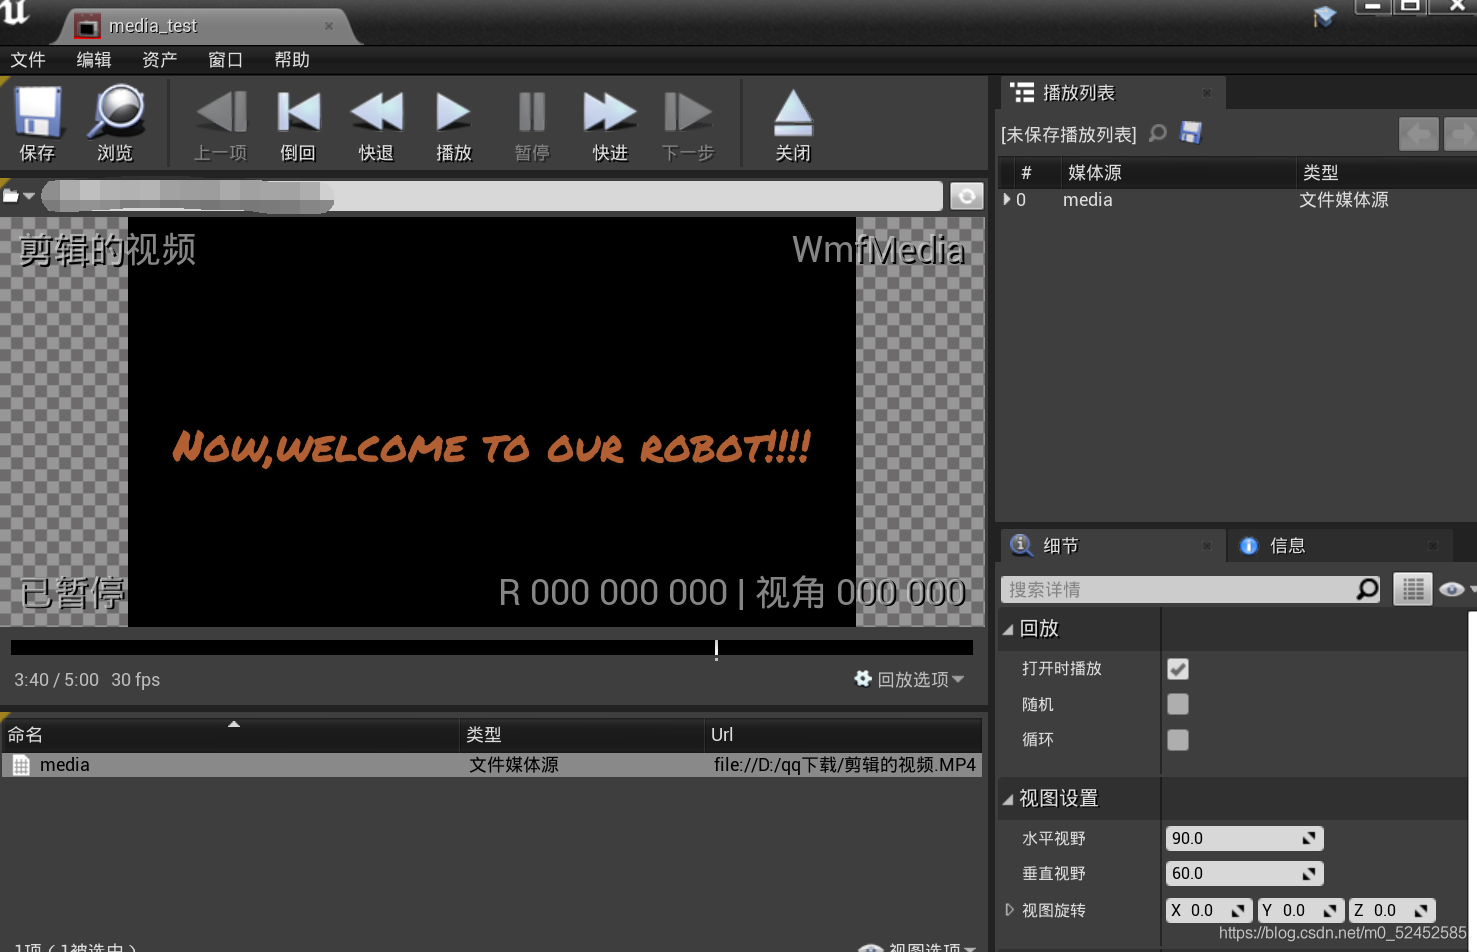This screenshot has height=952, width=1477.
Task: Close the media_test tab
Action: 329,26
